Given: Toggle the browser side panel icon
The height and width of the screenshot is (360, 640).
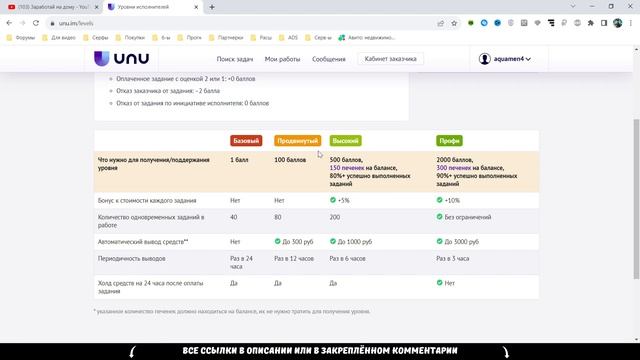Looking at the screenshot, I should [604, 23].
